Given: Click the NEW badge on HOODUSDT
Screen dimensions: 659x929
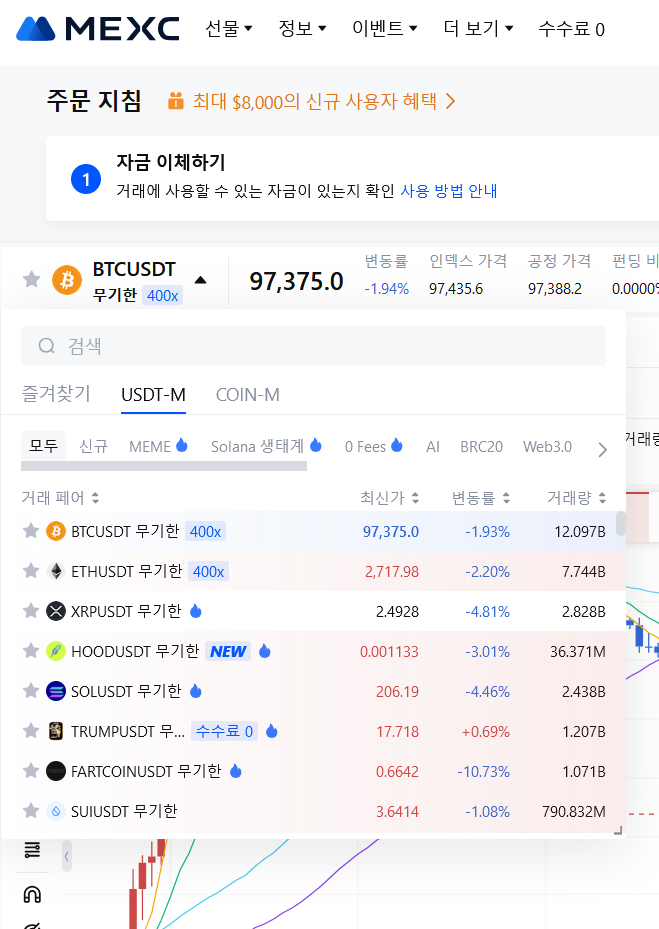Looking at the screenshot, I should [x=228, y=651].
